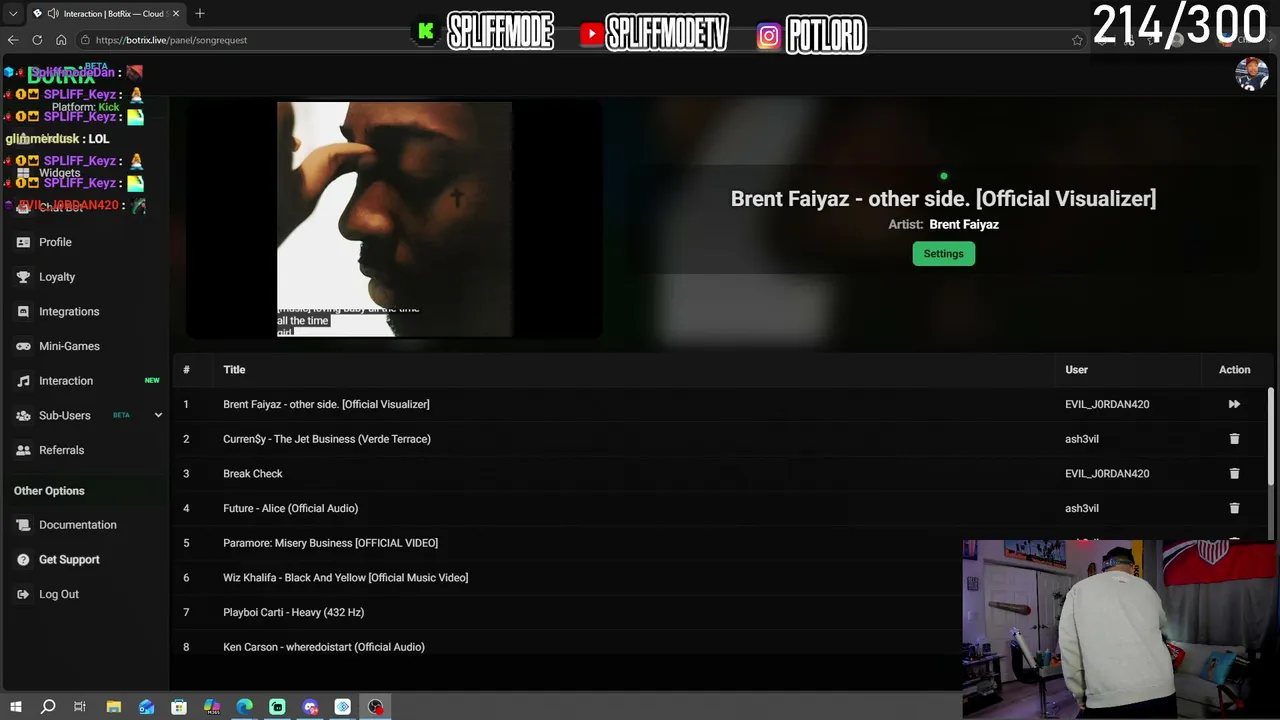Open Windows taskbar search
Image resolution: width=1280 pixels, height=720 pixels.
tap(48, 707)
